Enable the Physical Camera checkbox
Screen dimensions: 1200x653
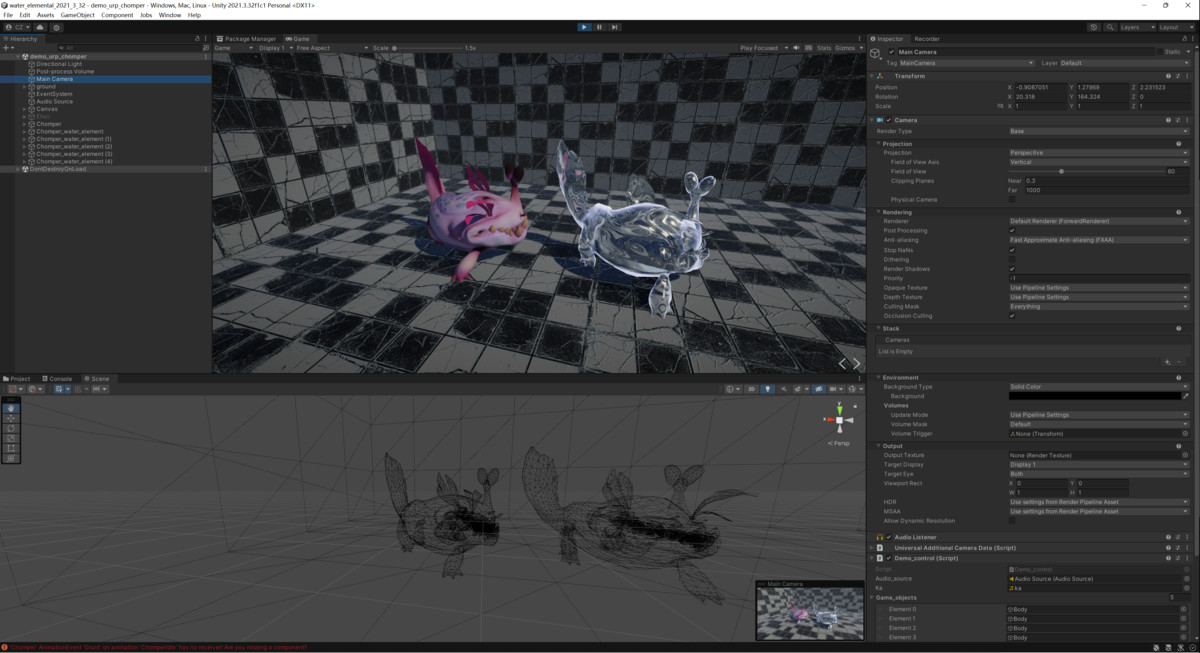coord(1012,199)
